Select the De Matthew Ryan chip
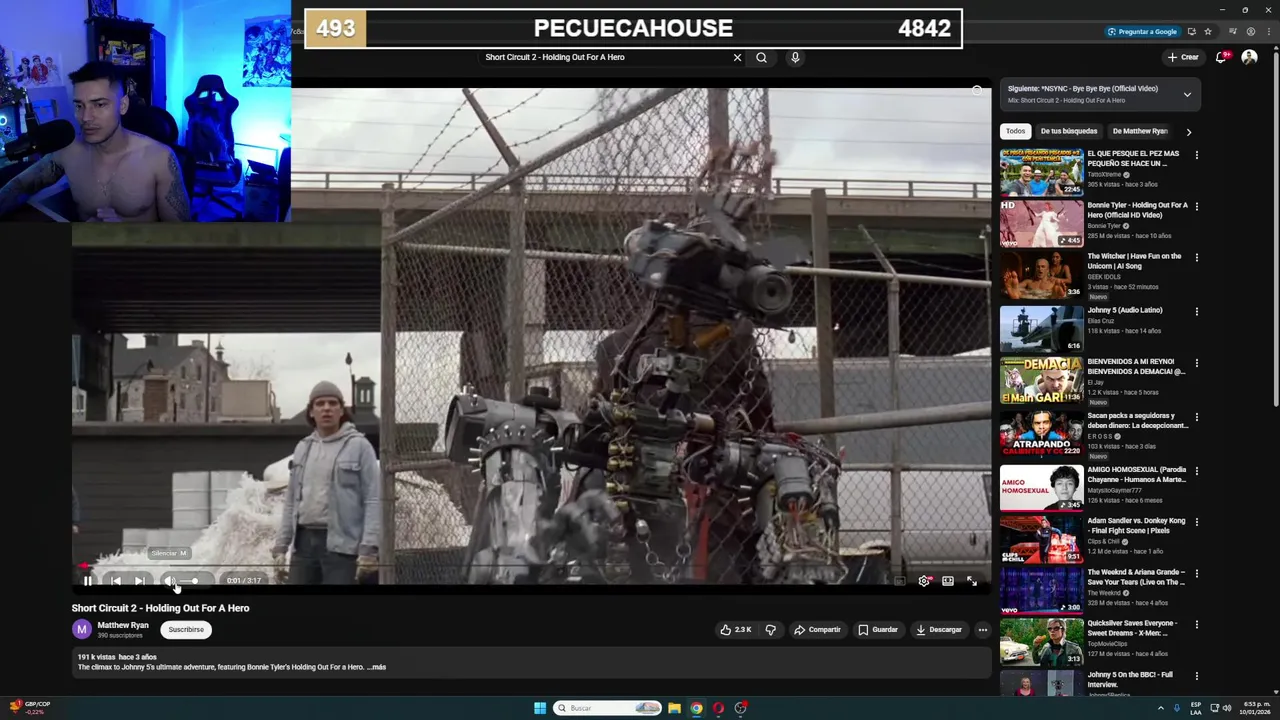Screen dimensions: 1280x720 point(1140,131)
